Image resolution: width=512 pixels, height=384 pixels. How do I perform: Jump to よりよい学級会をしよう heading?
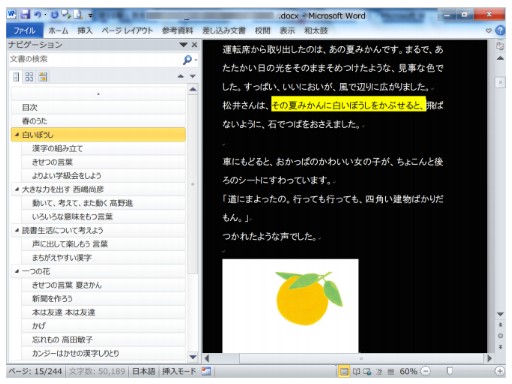pos(103,176)
